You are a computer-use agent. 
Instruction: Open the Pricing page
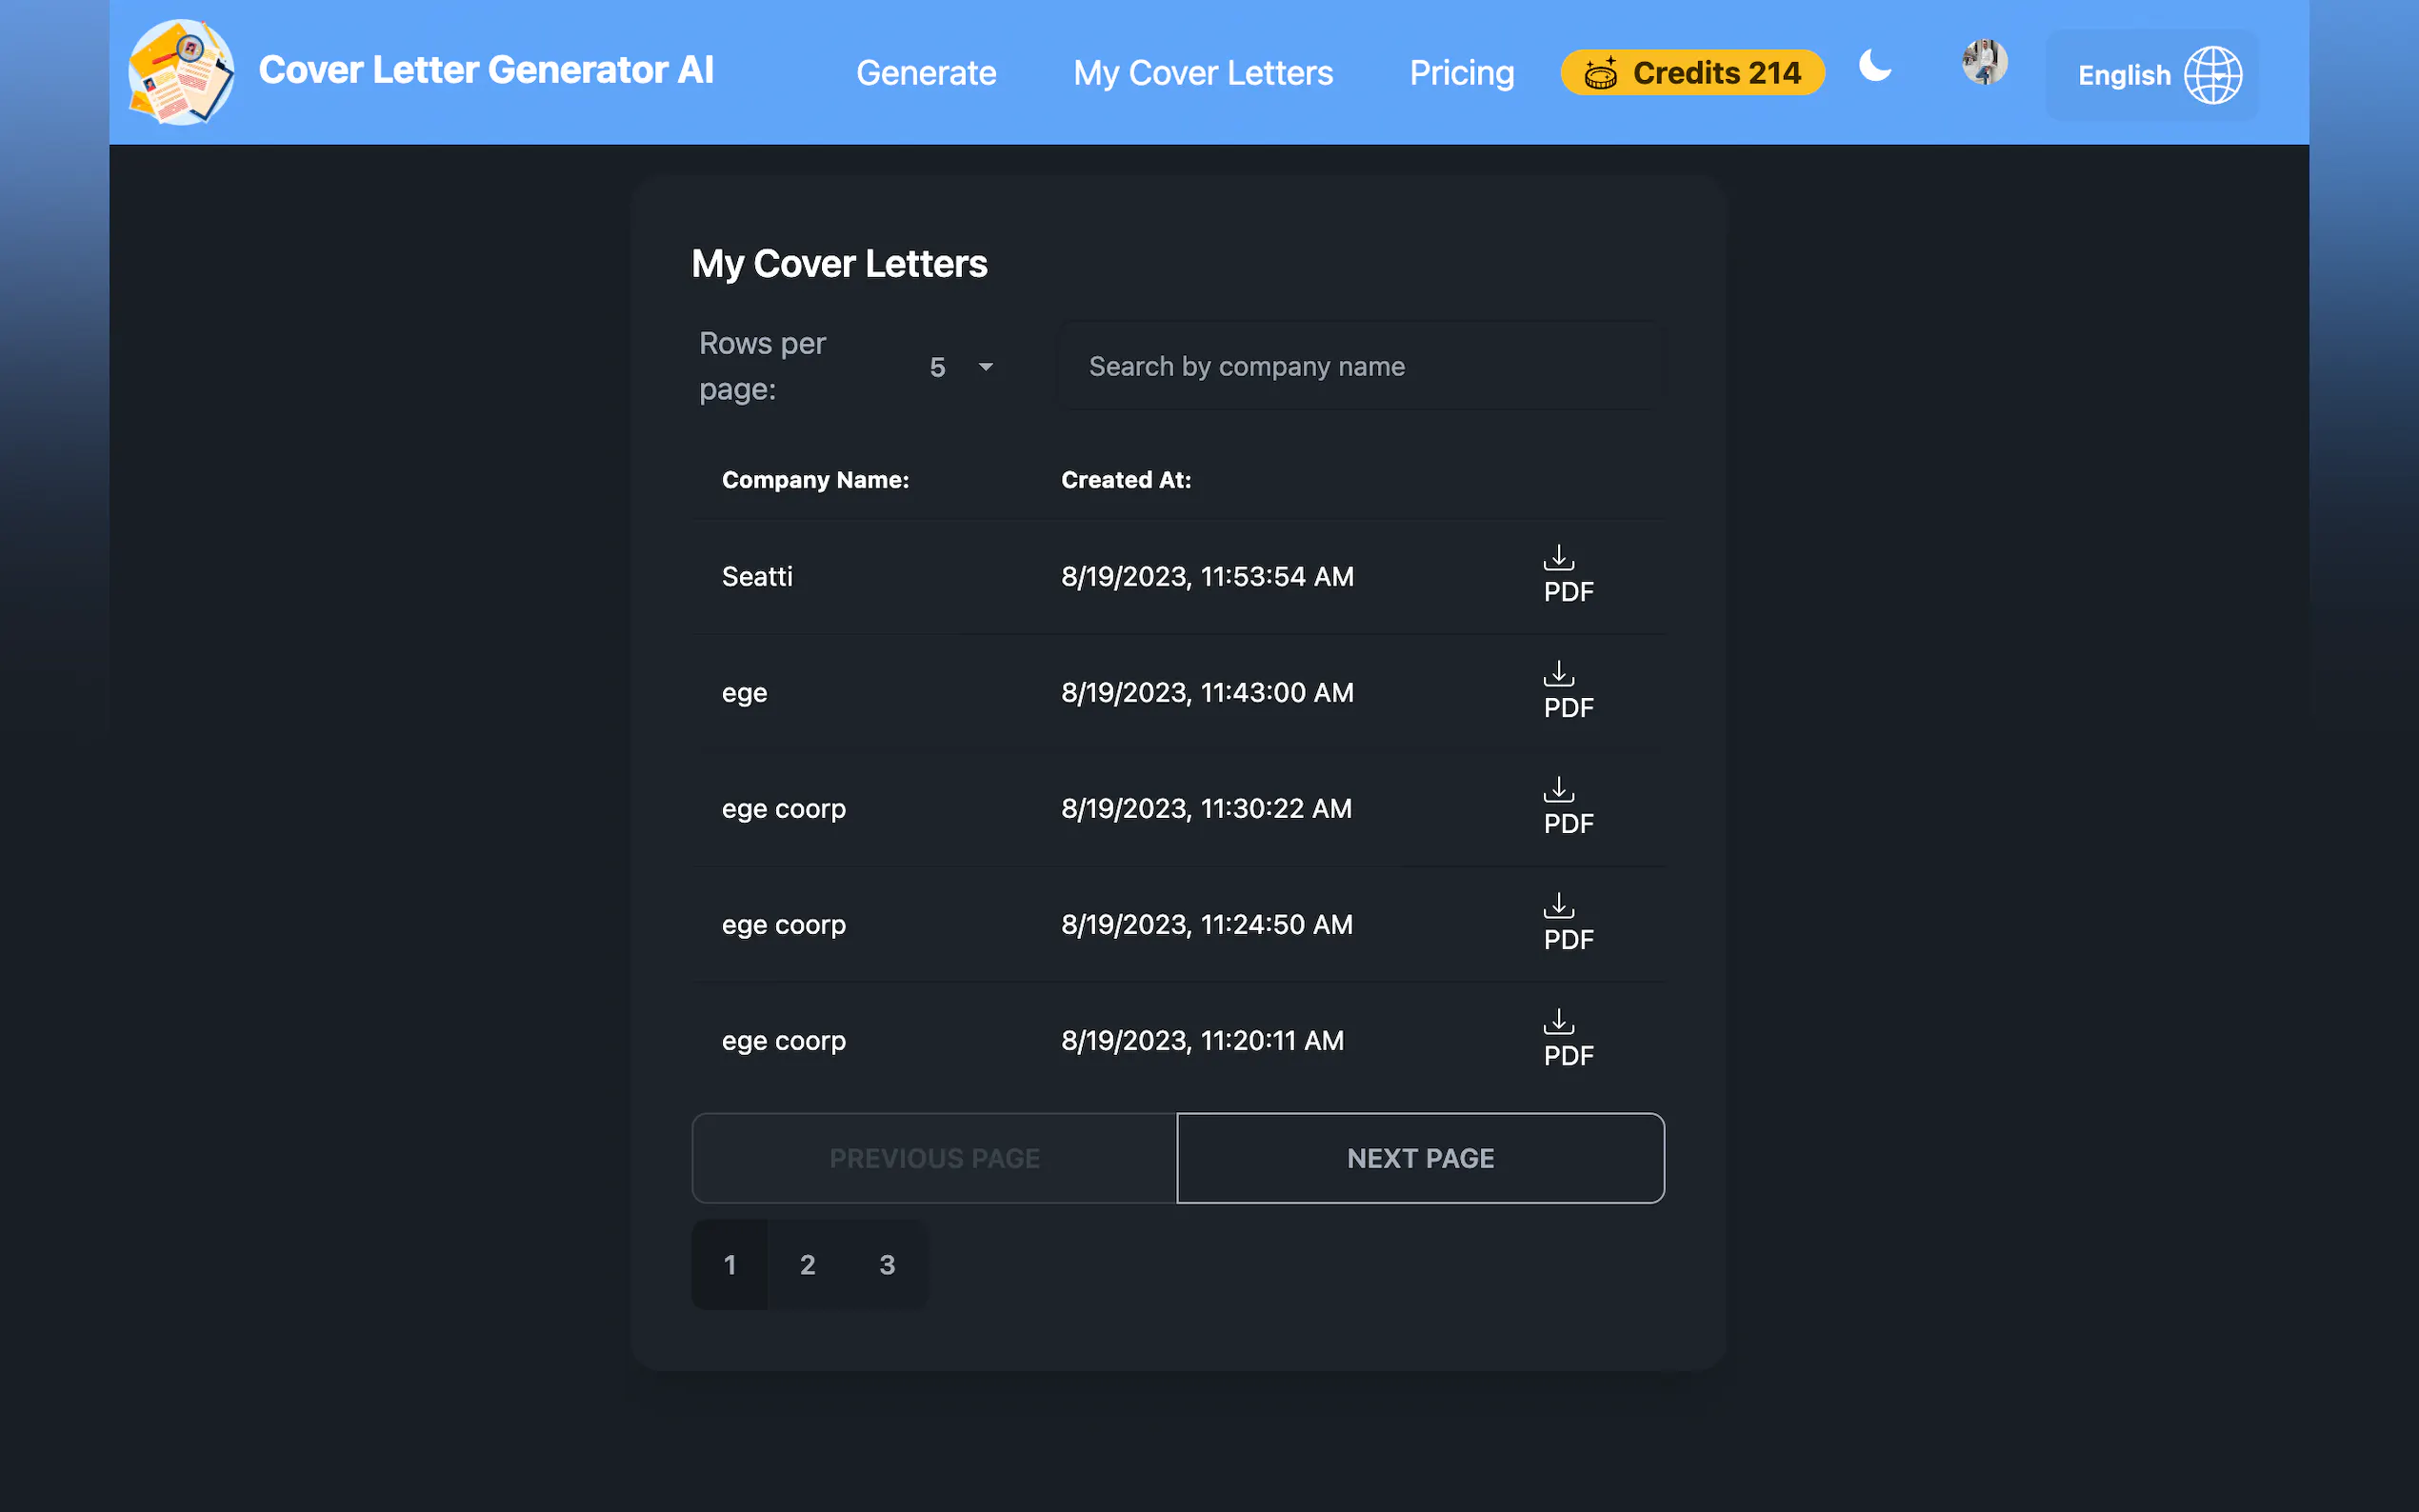pos(1461,73)
